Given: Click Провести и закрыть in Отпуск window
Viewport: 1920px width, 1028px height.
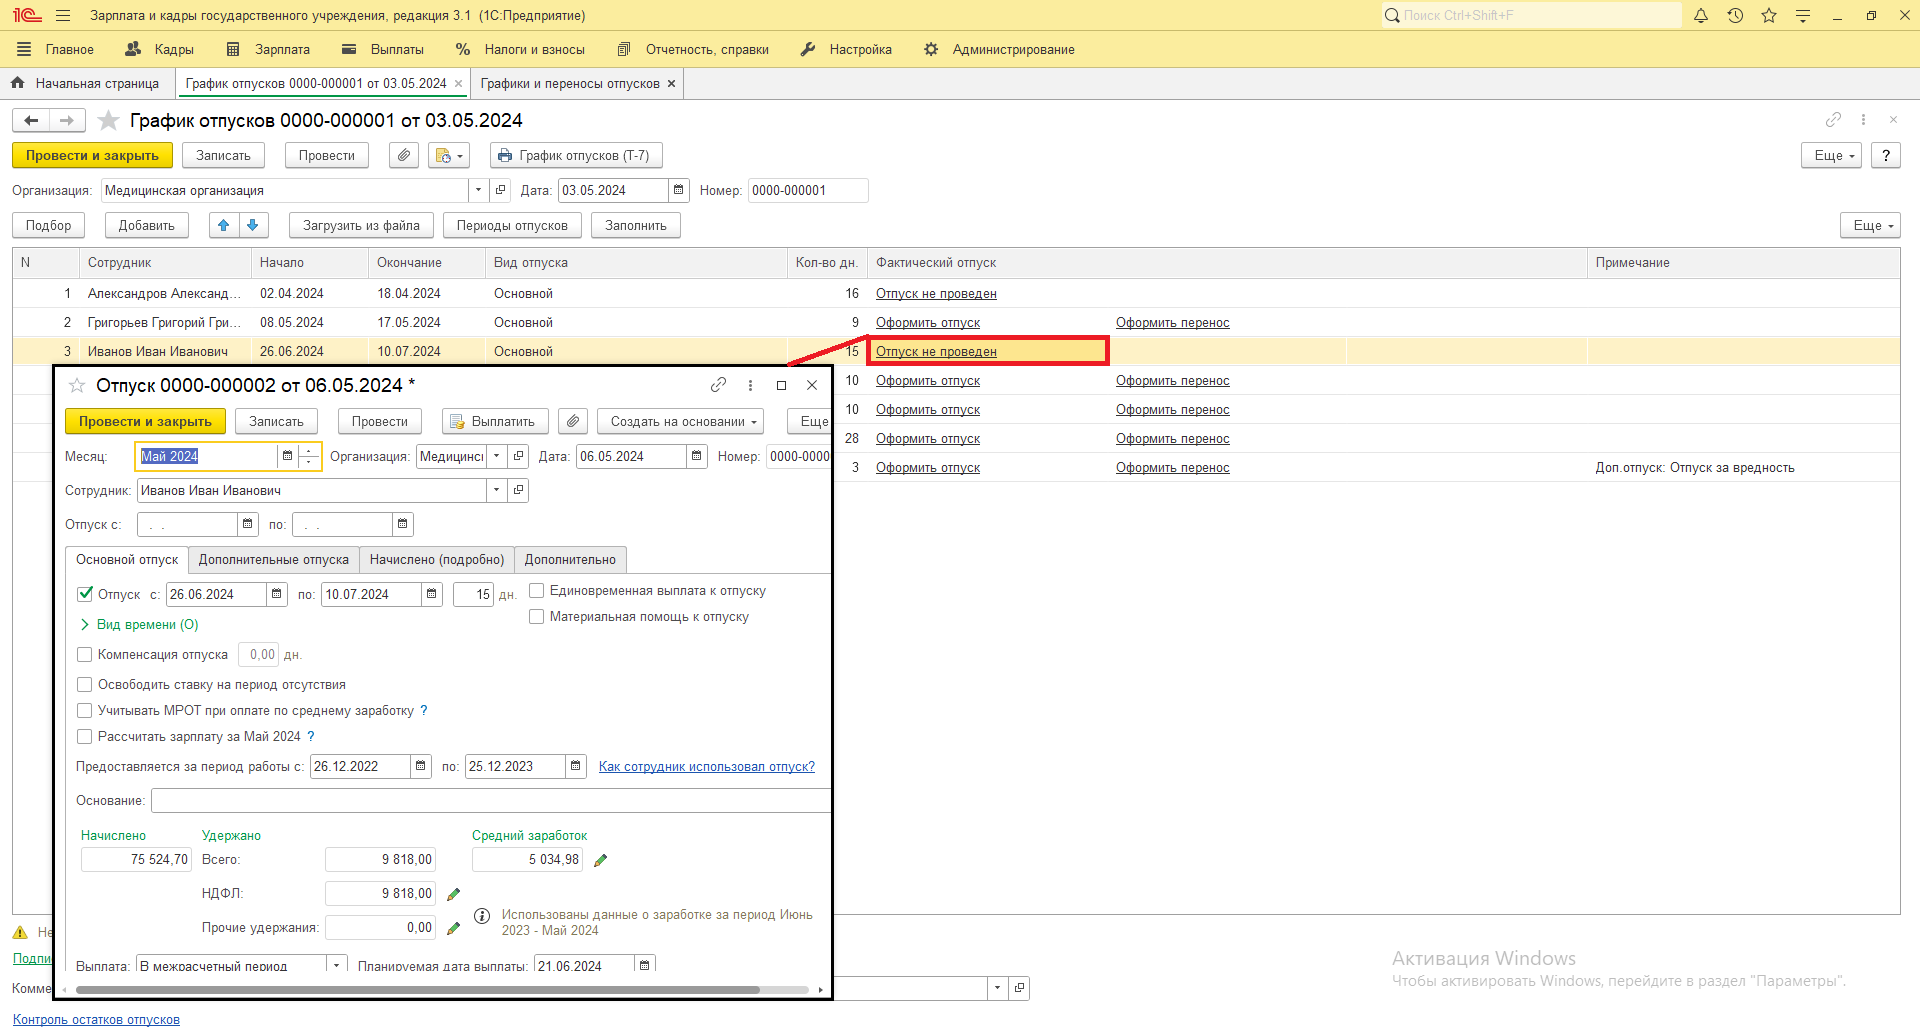Looking at the screenshot, I should pos(145,422).
